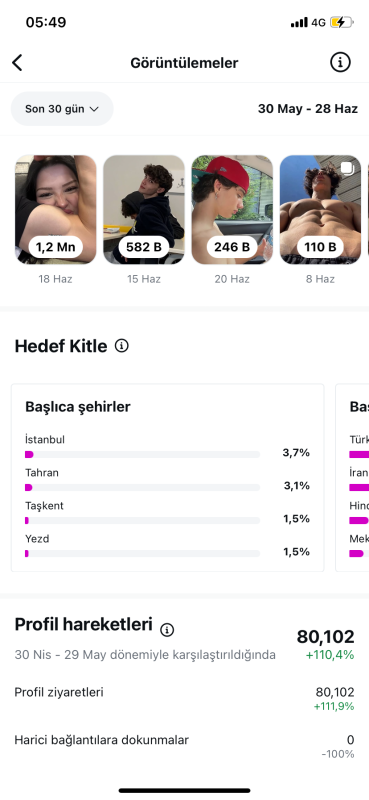
Task: Tap the info icon next to Hedef Kitle
Action: (121, 346)
